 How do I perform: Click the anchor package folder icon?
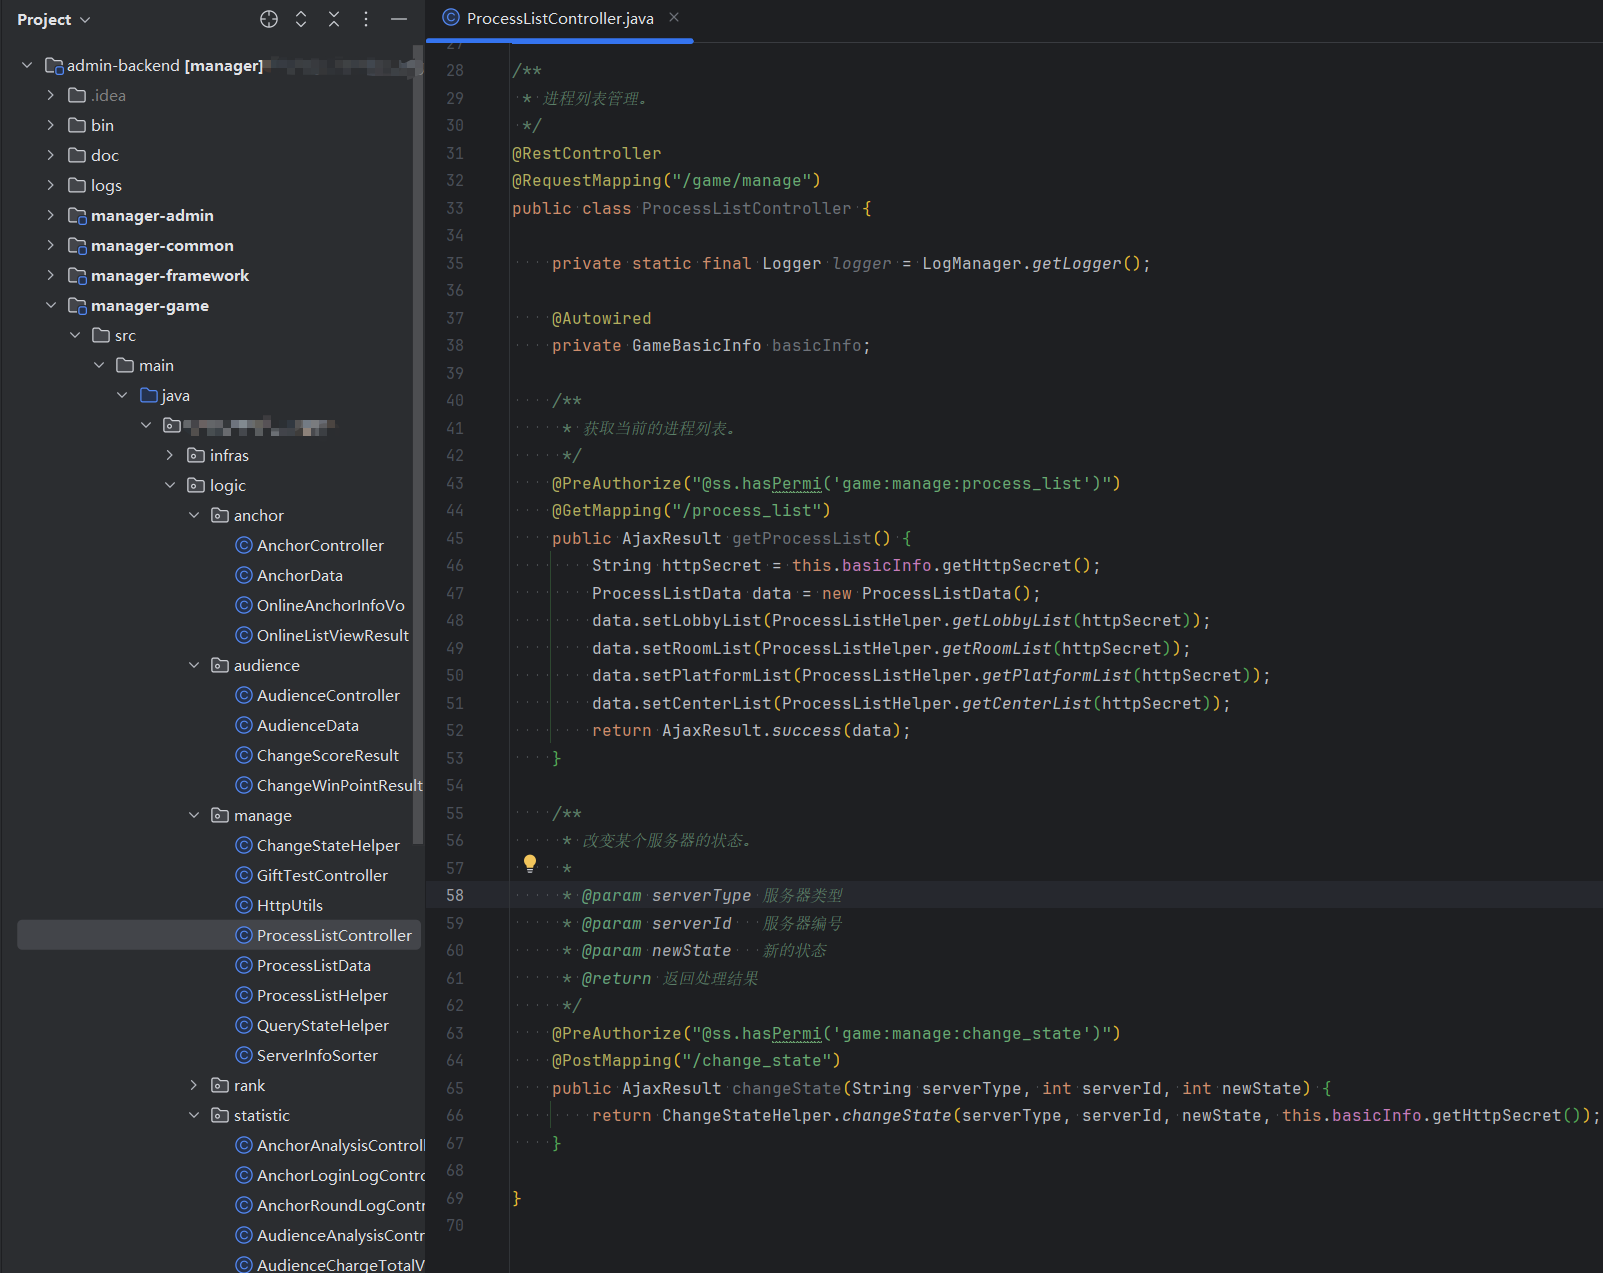pyautogui.click(x=220, y=515)
